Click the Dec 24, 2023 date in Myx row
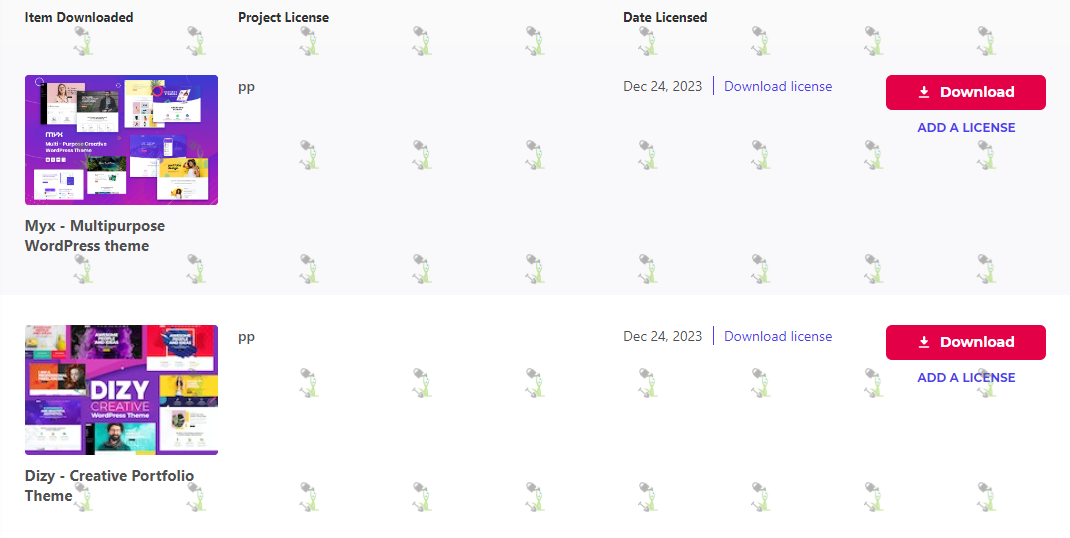 663,87
